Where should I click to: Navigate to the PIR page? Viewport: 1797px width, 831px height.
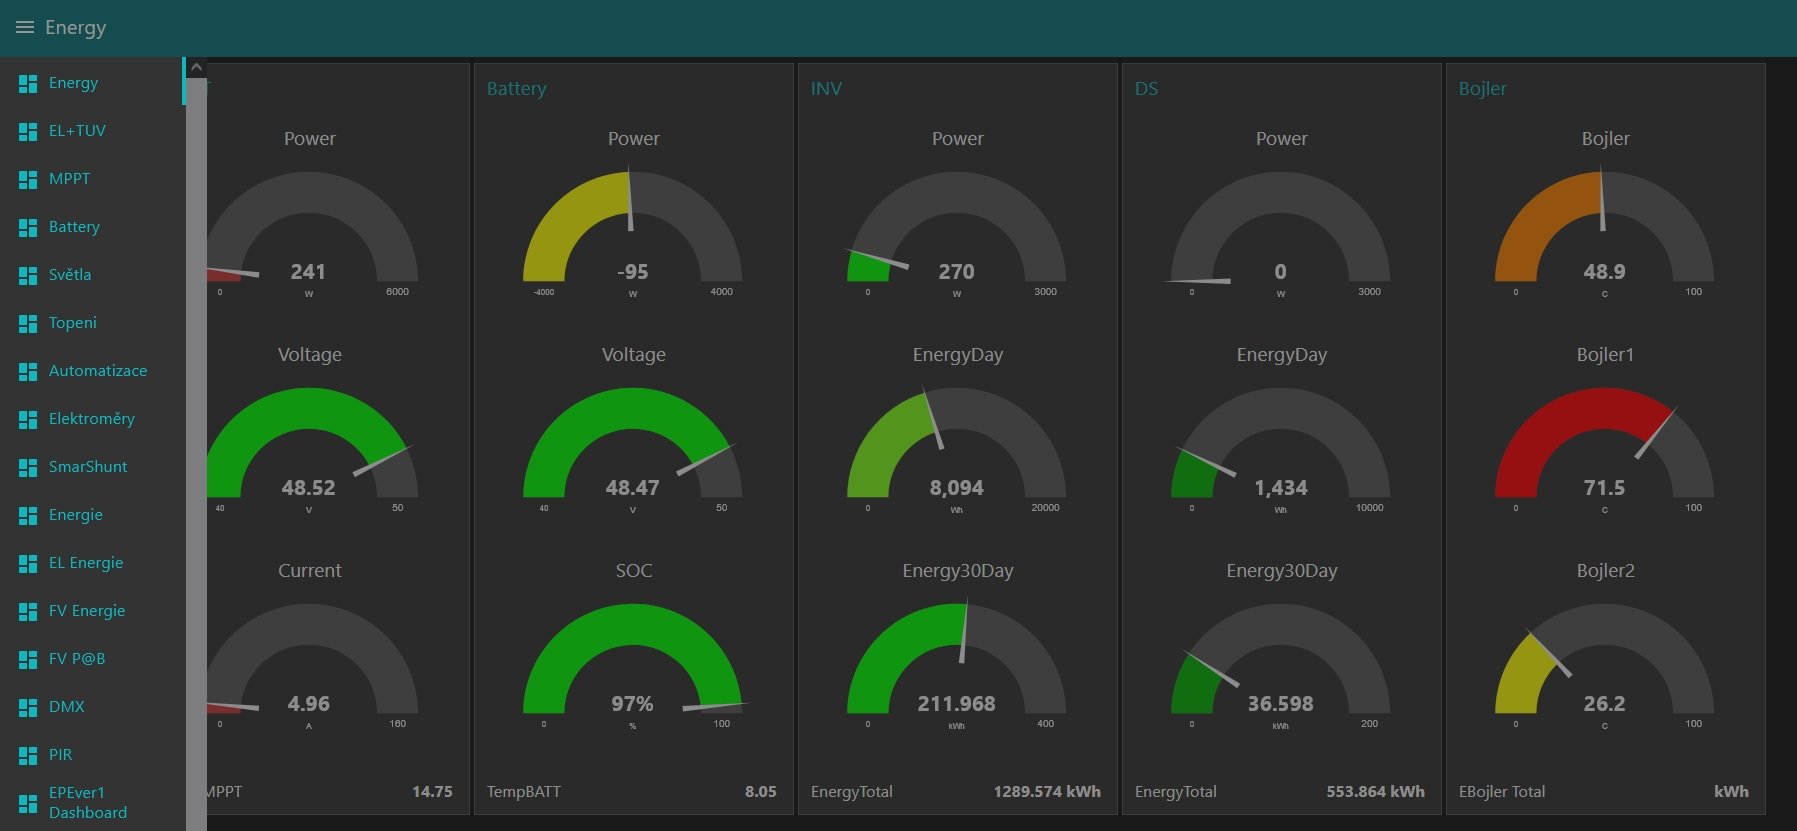60,755
